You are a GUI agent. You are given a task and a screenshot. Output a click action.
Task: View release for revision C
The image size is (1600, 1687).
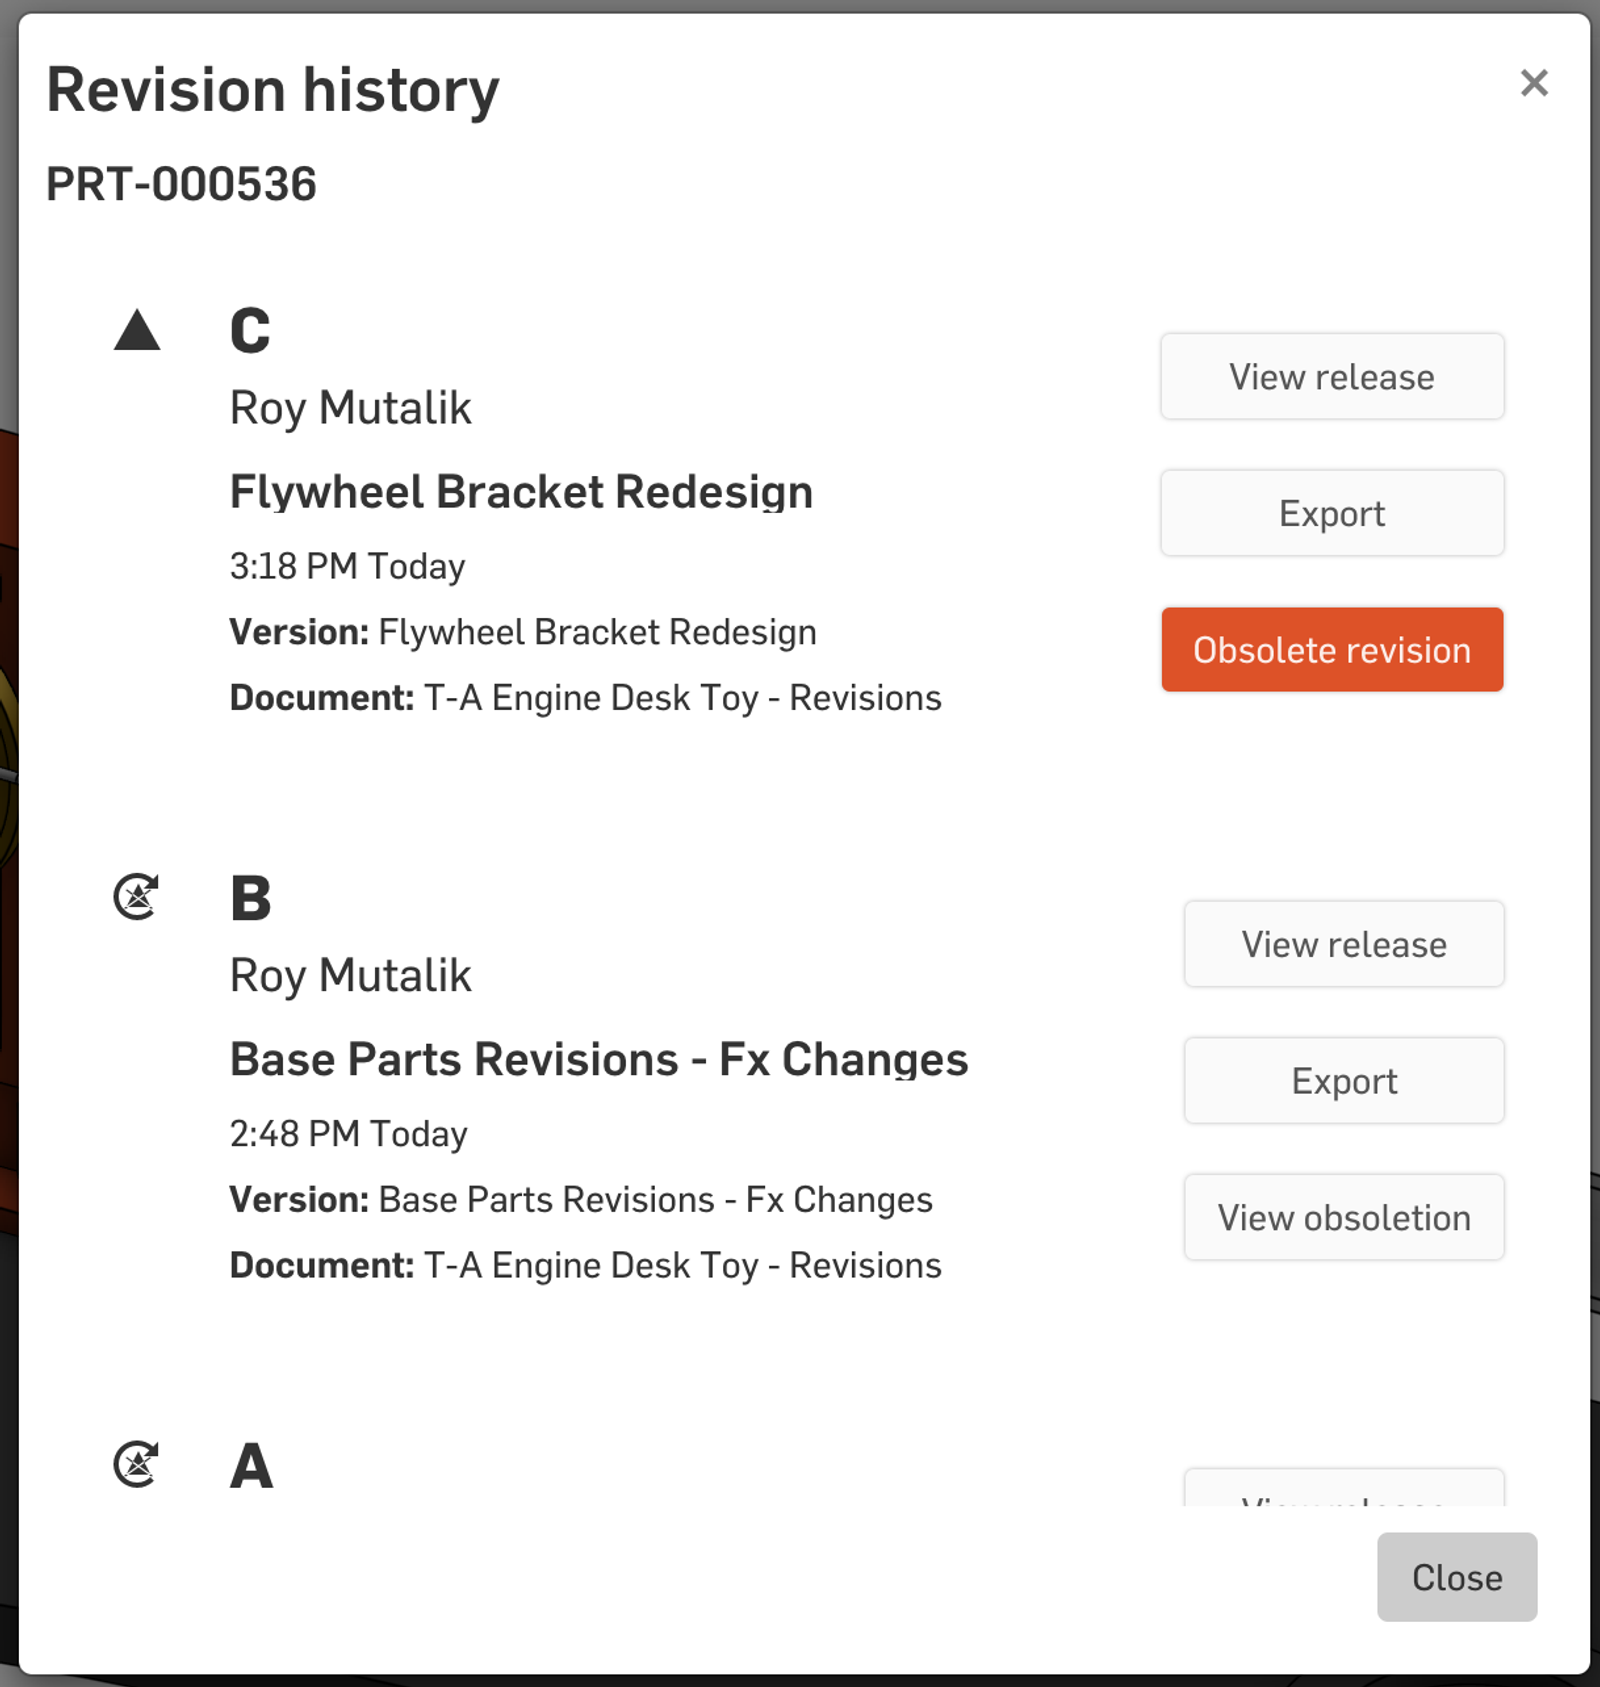(x=1331, y=377)
